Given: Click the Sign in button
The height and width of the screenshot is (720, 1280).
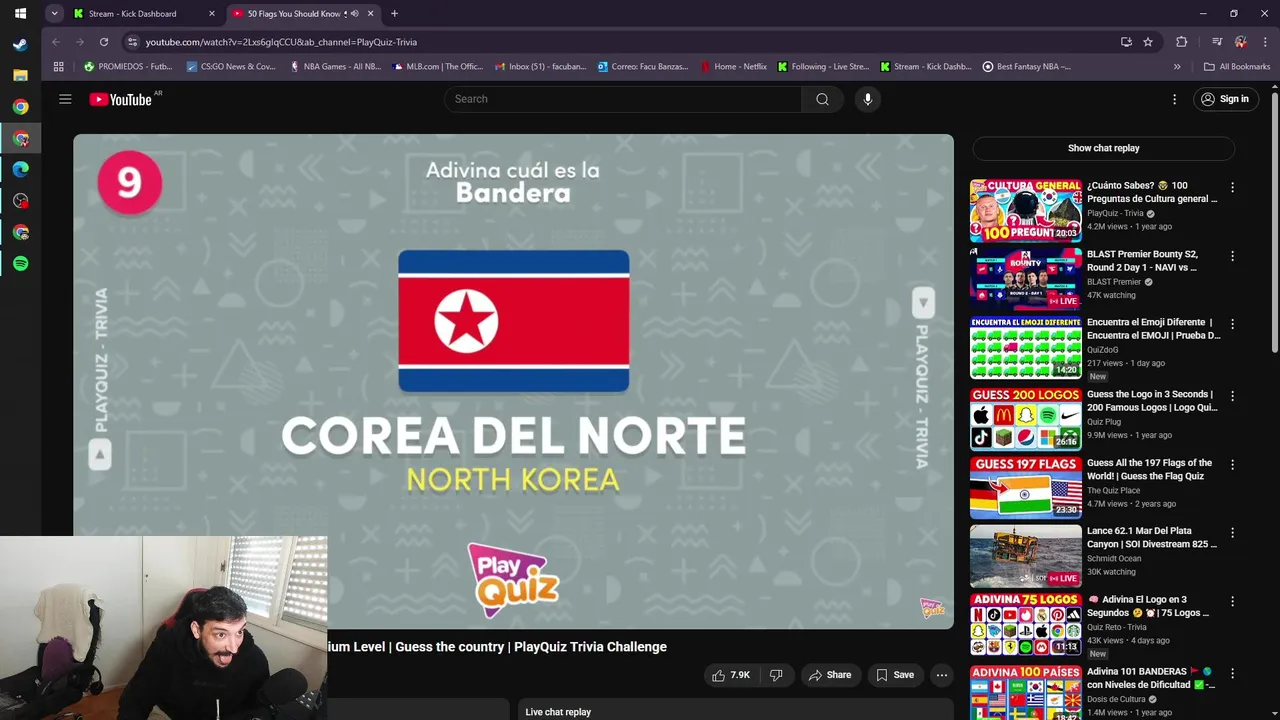Looking at the screenshot, I should click(1225, 99).
